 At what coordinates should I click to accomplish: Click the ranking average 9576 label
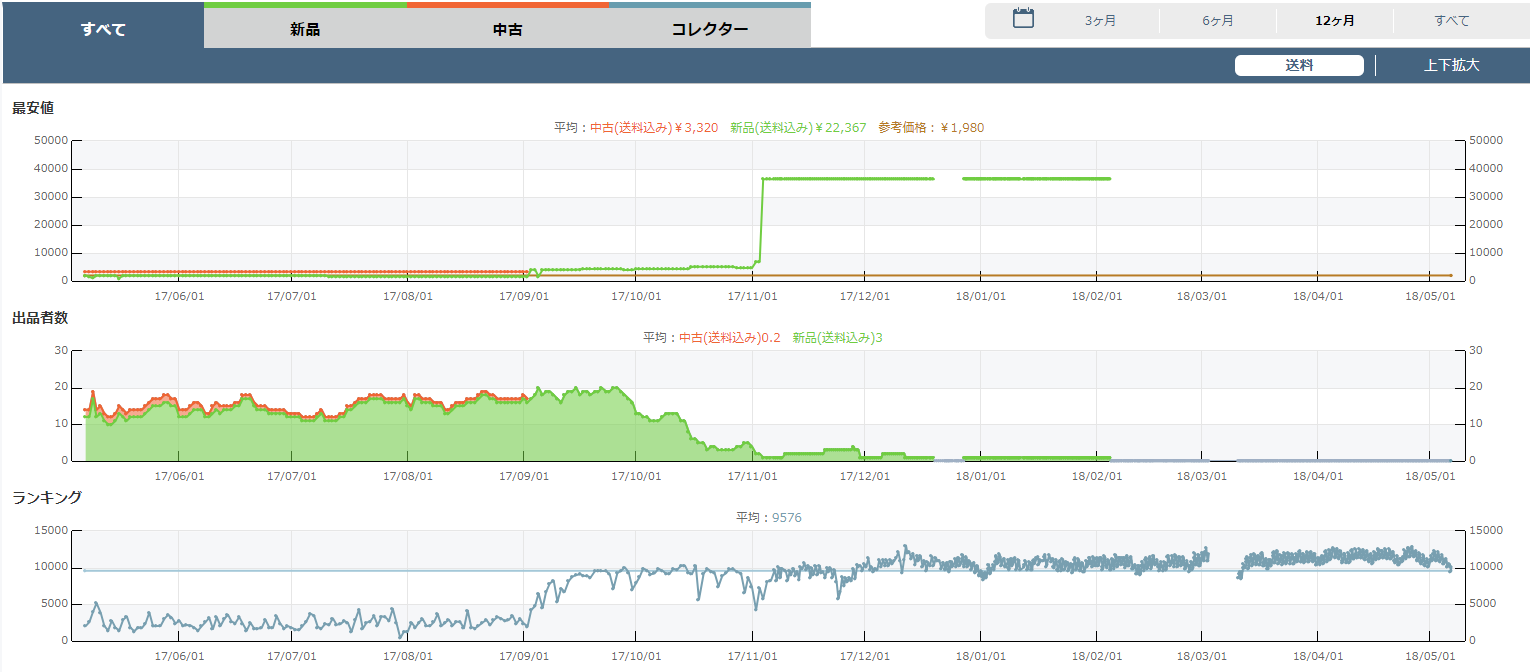[x=768, y=518]
